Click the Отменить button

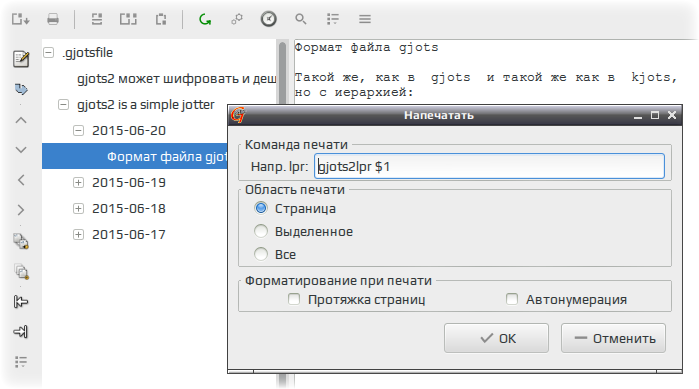point(613,338)
